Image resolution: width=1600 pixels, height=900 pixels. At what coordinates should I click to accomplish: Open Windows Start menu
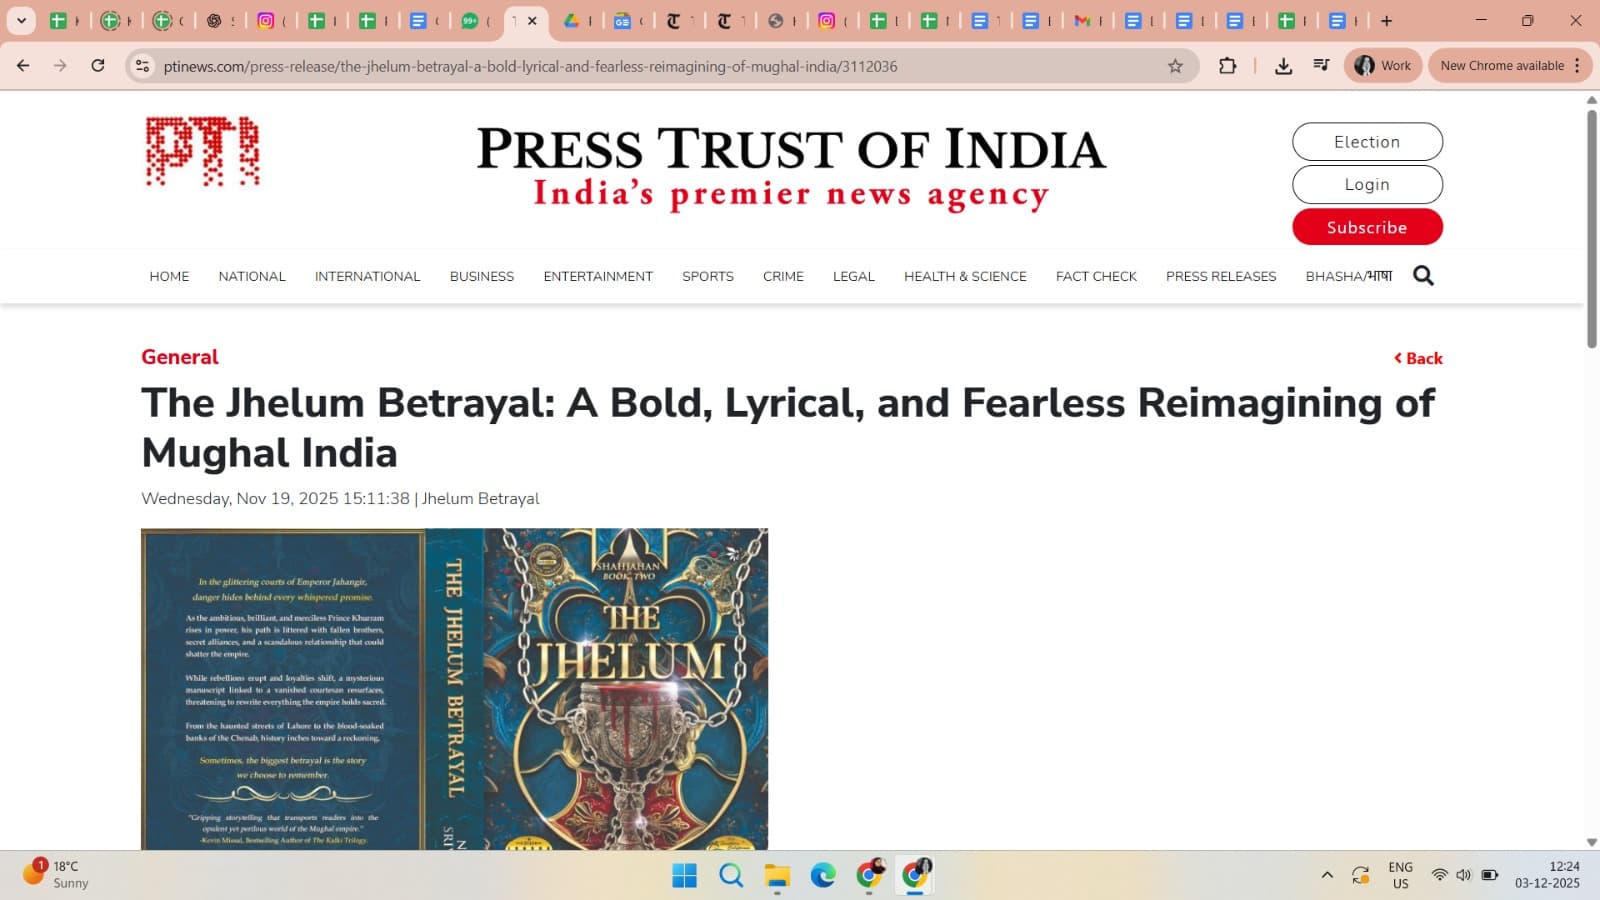[x=684, y=876]
